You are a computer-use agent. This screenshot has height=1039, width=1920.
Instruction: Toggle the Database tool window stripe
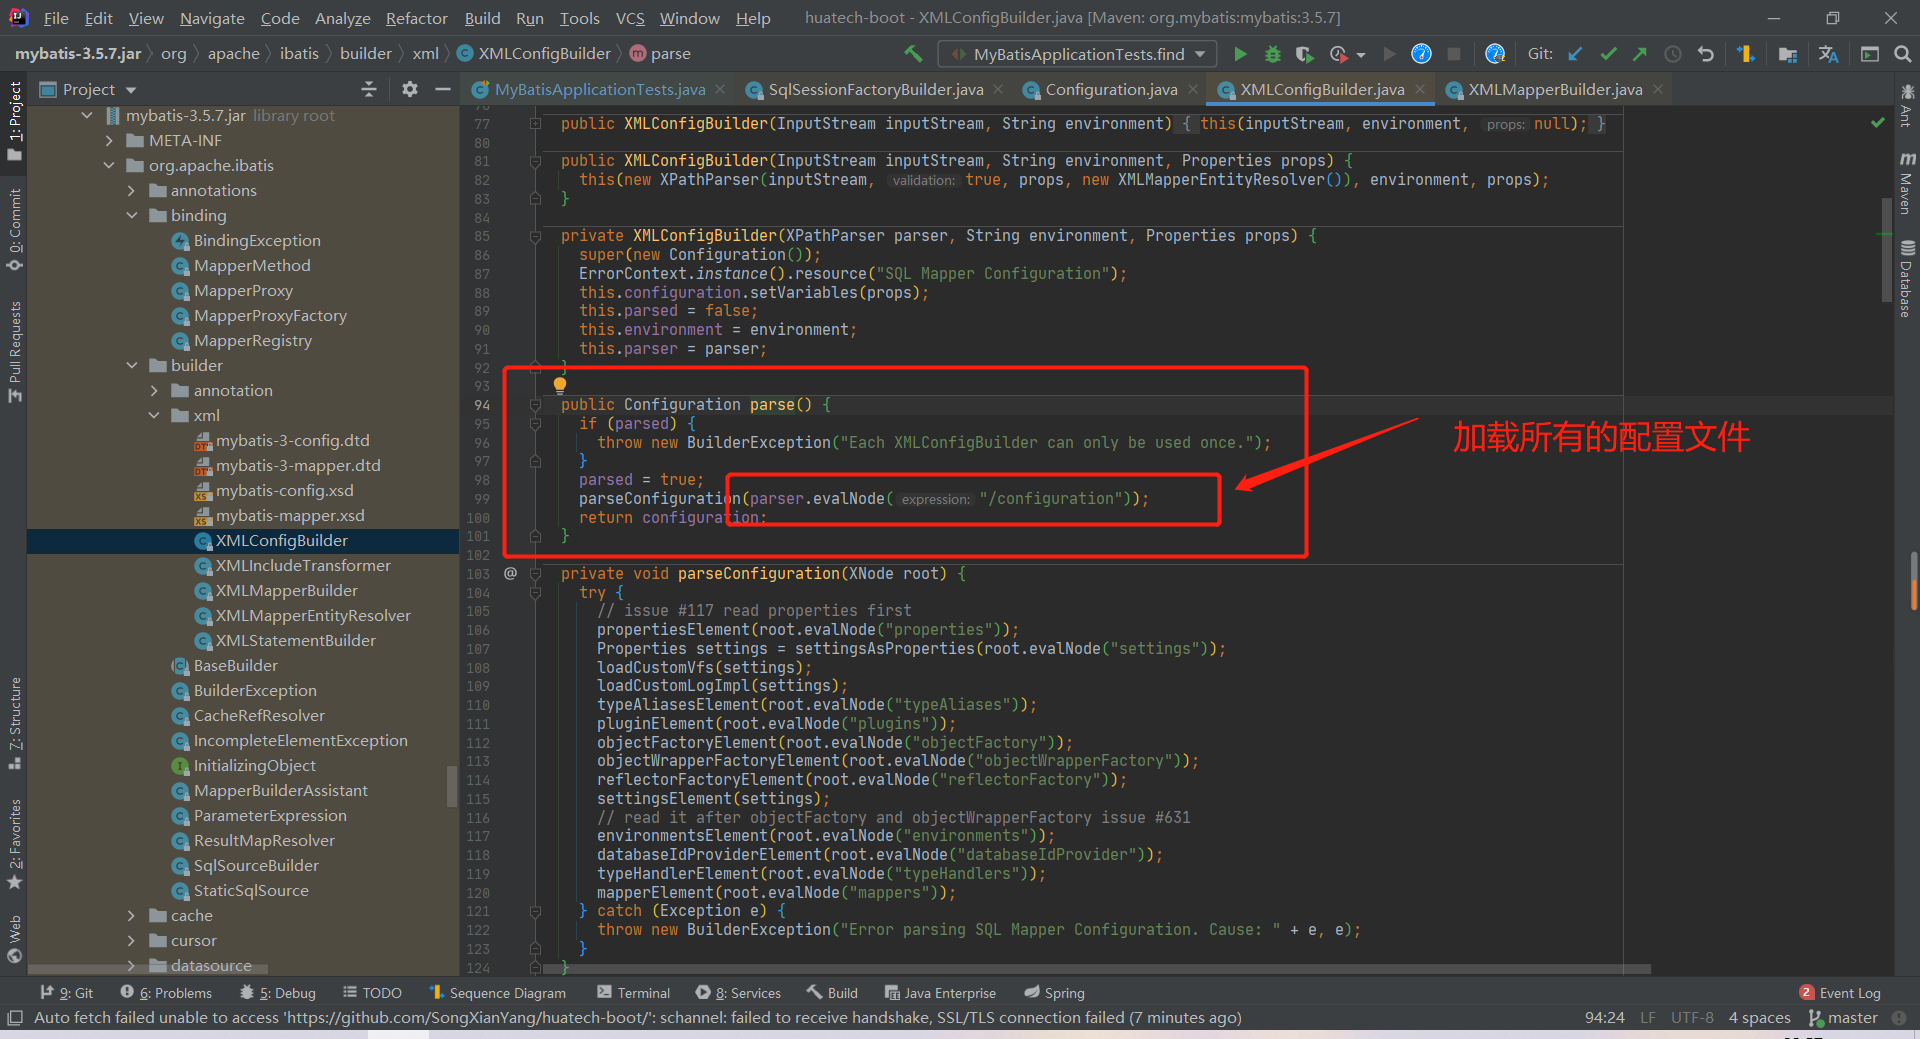point(1906,278)
